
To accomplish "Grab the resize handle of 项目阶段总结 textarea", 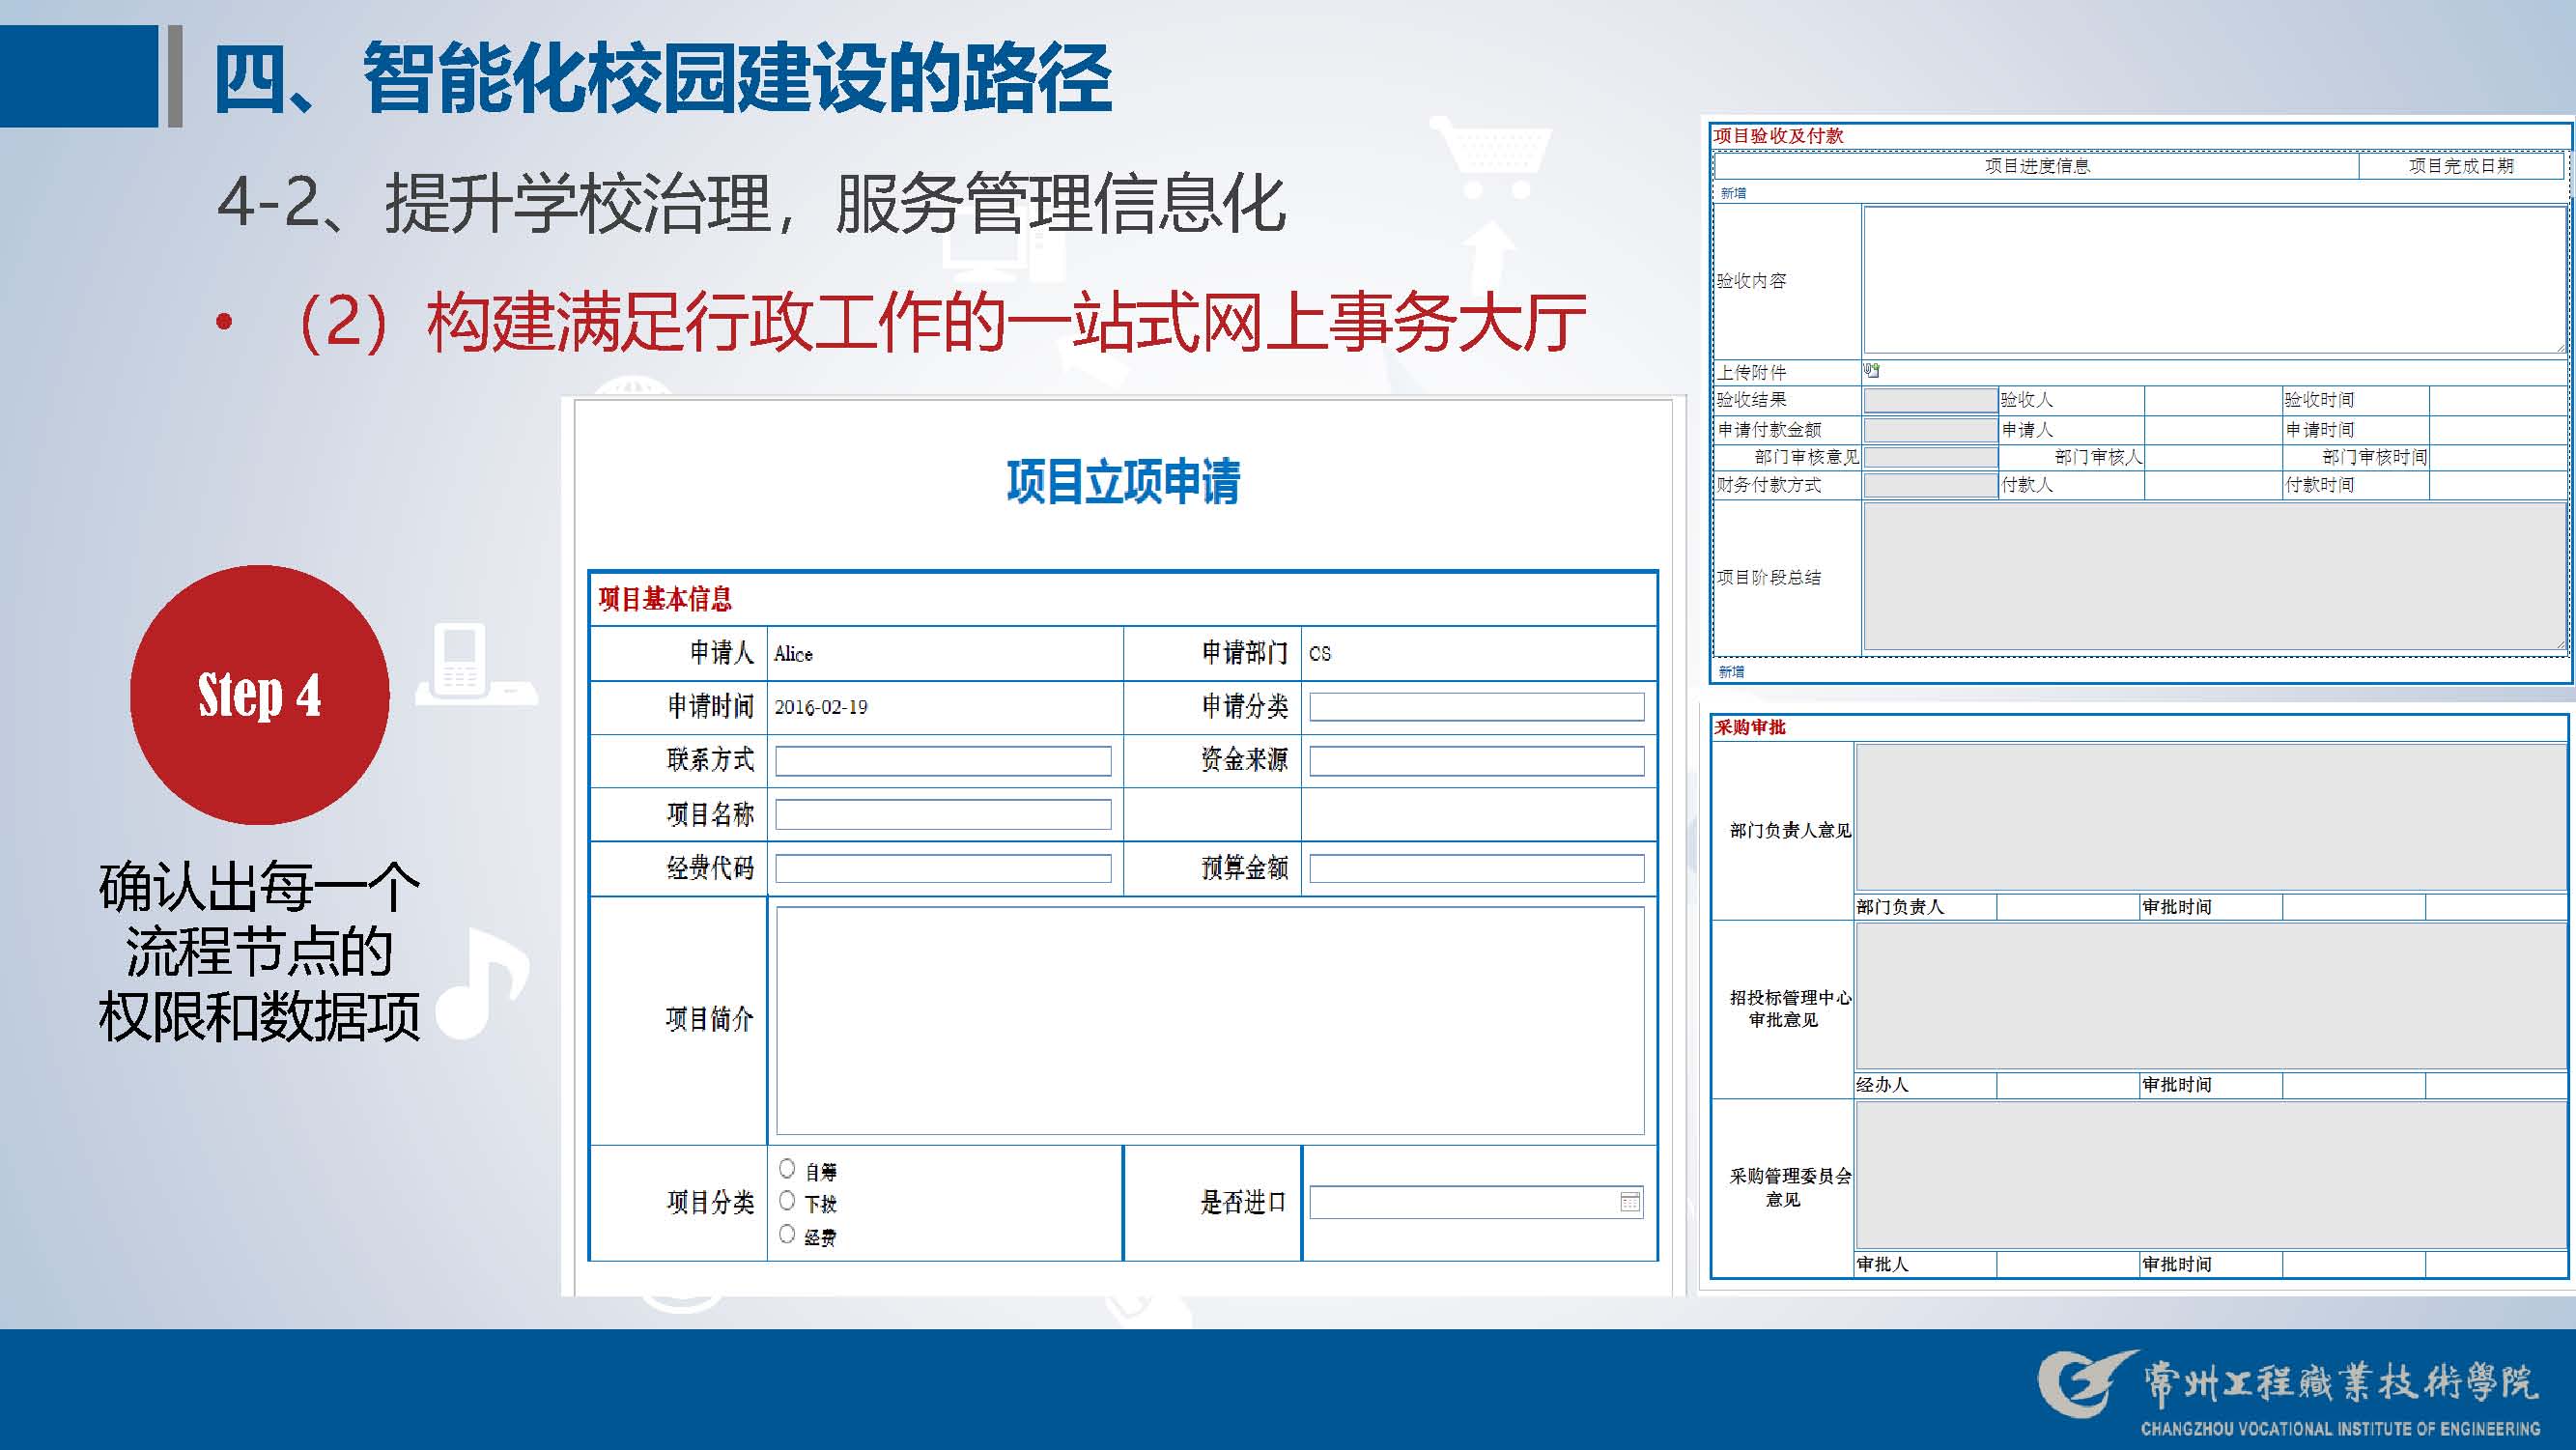I will [x=2559, y=645].
